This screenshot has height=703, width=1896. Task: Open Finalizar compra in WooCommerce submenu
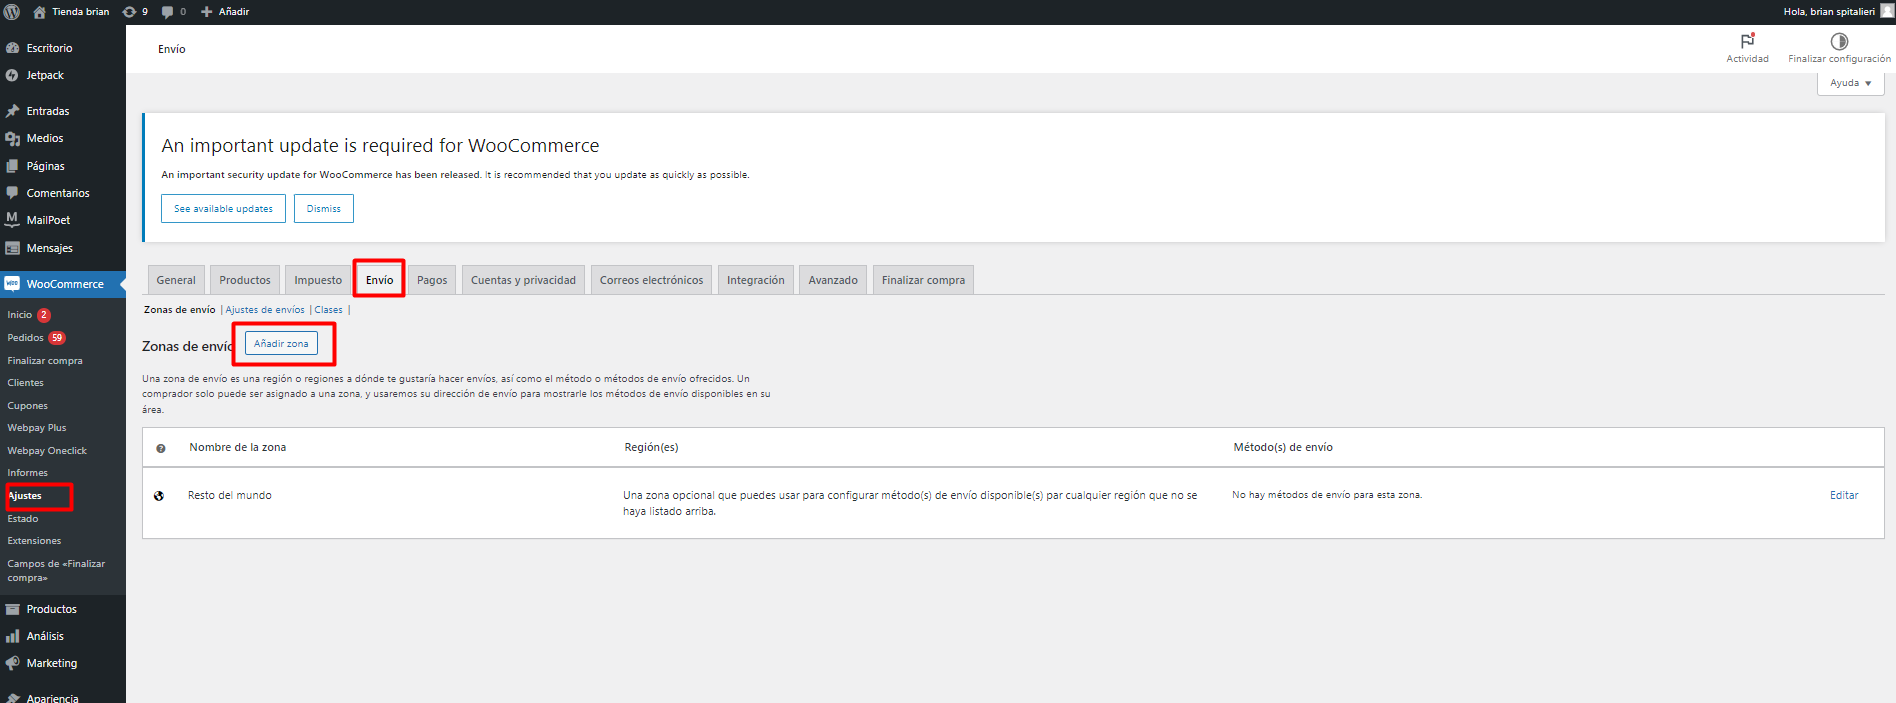pyautogui.click(x=45, y=361)
